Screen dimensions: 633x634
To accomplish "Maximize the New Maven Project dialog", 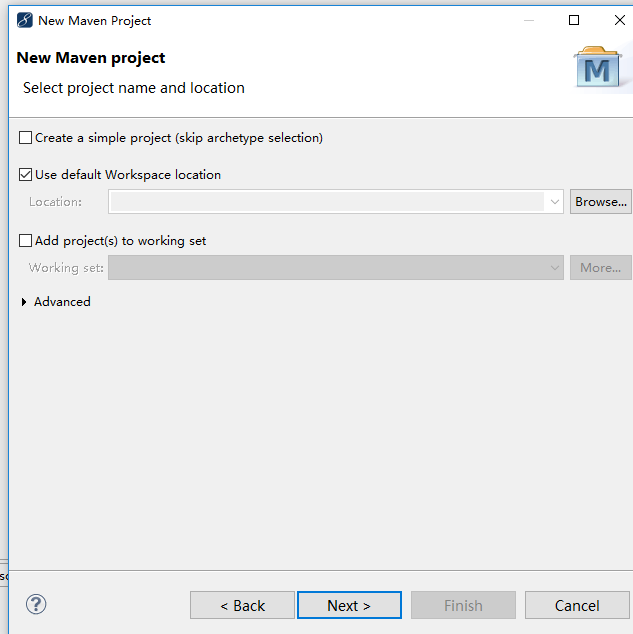I will (574, 20).
